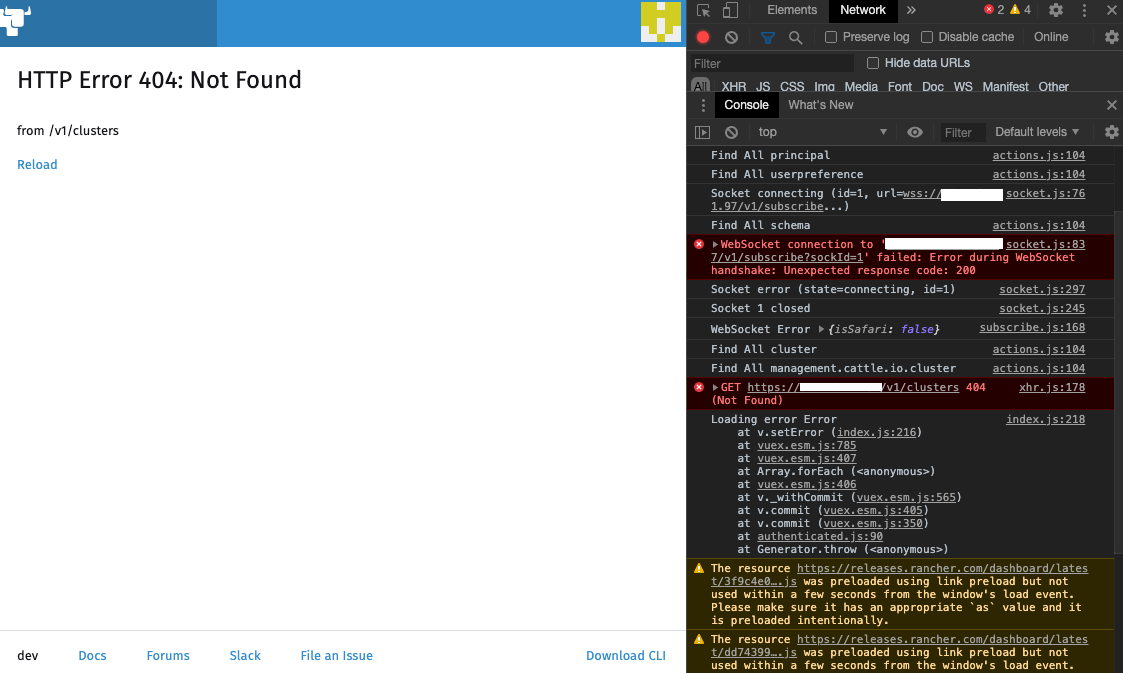Select the JS request filter
Viewport: 1123px width, 673px height.
(x=763, y=87)
